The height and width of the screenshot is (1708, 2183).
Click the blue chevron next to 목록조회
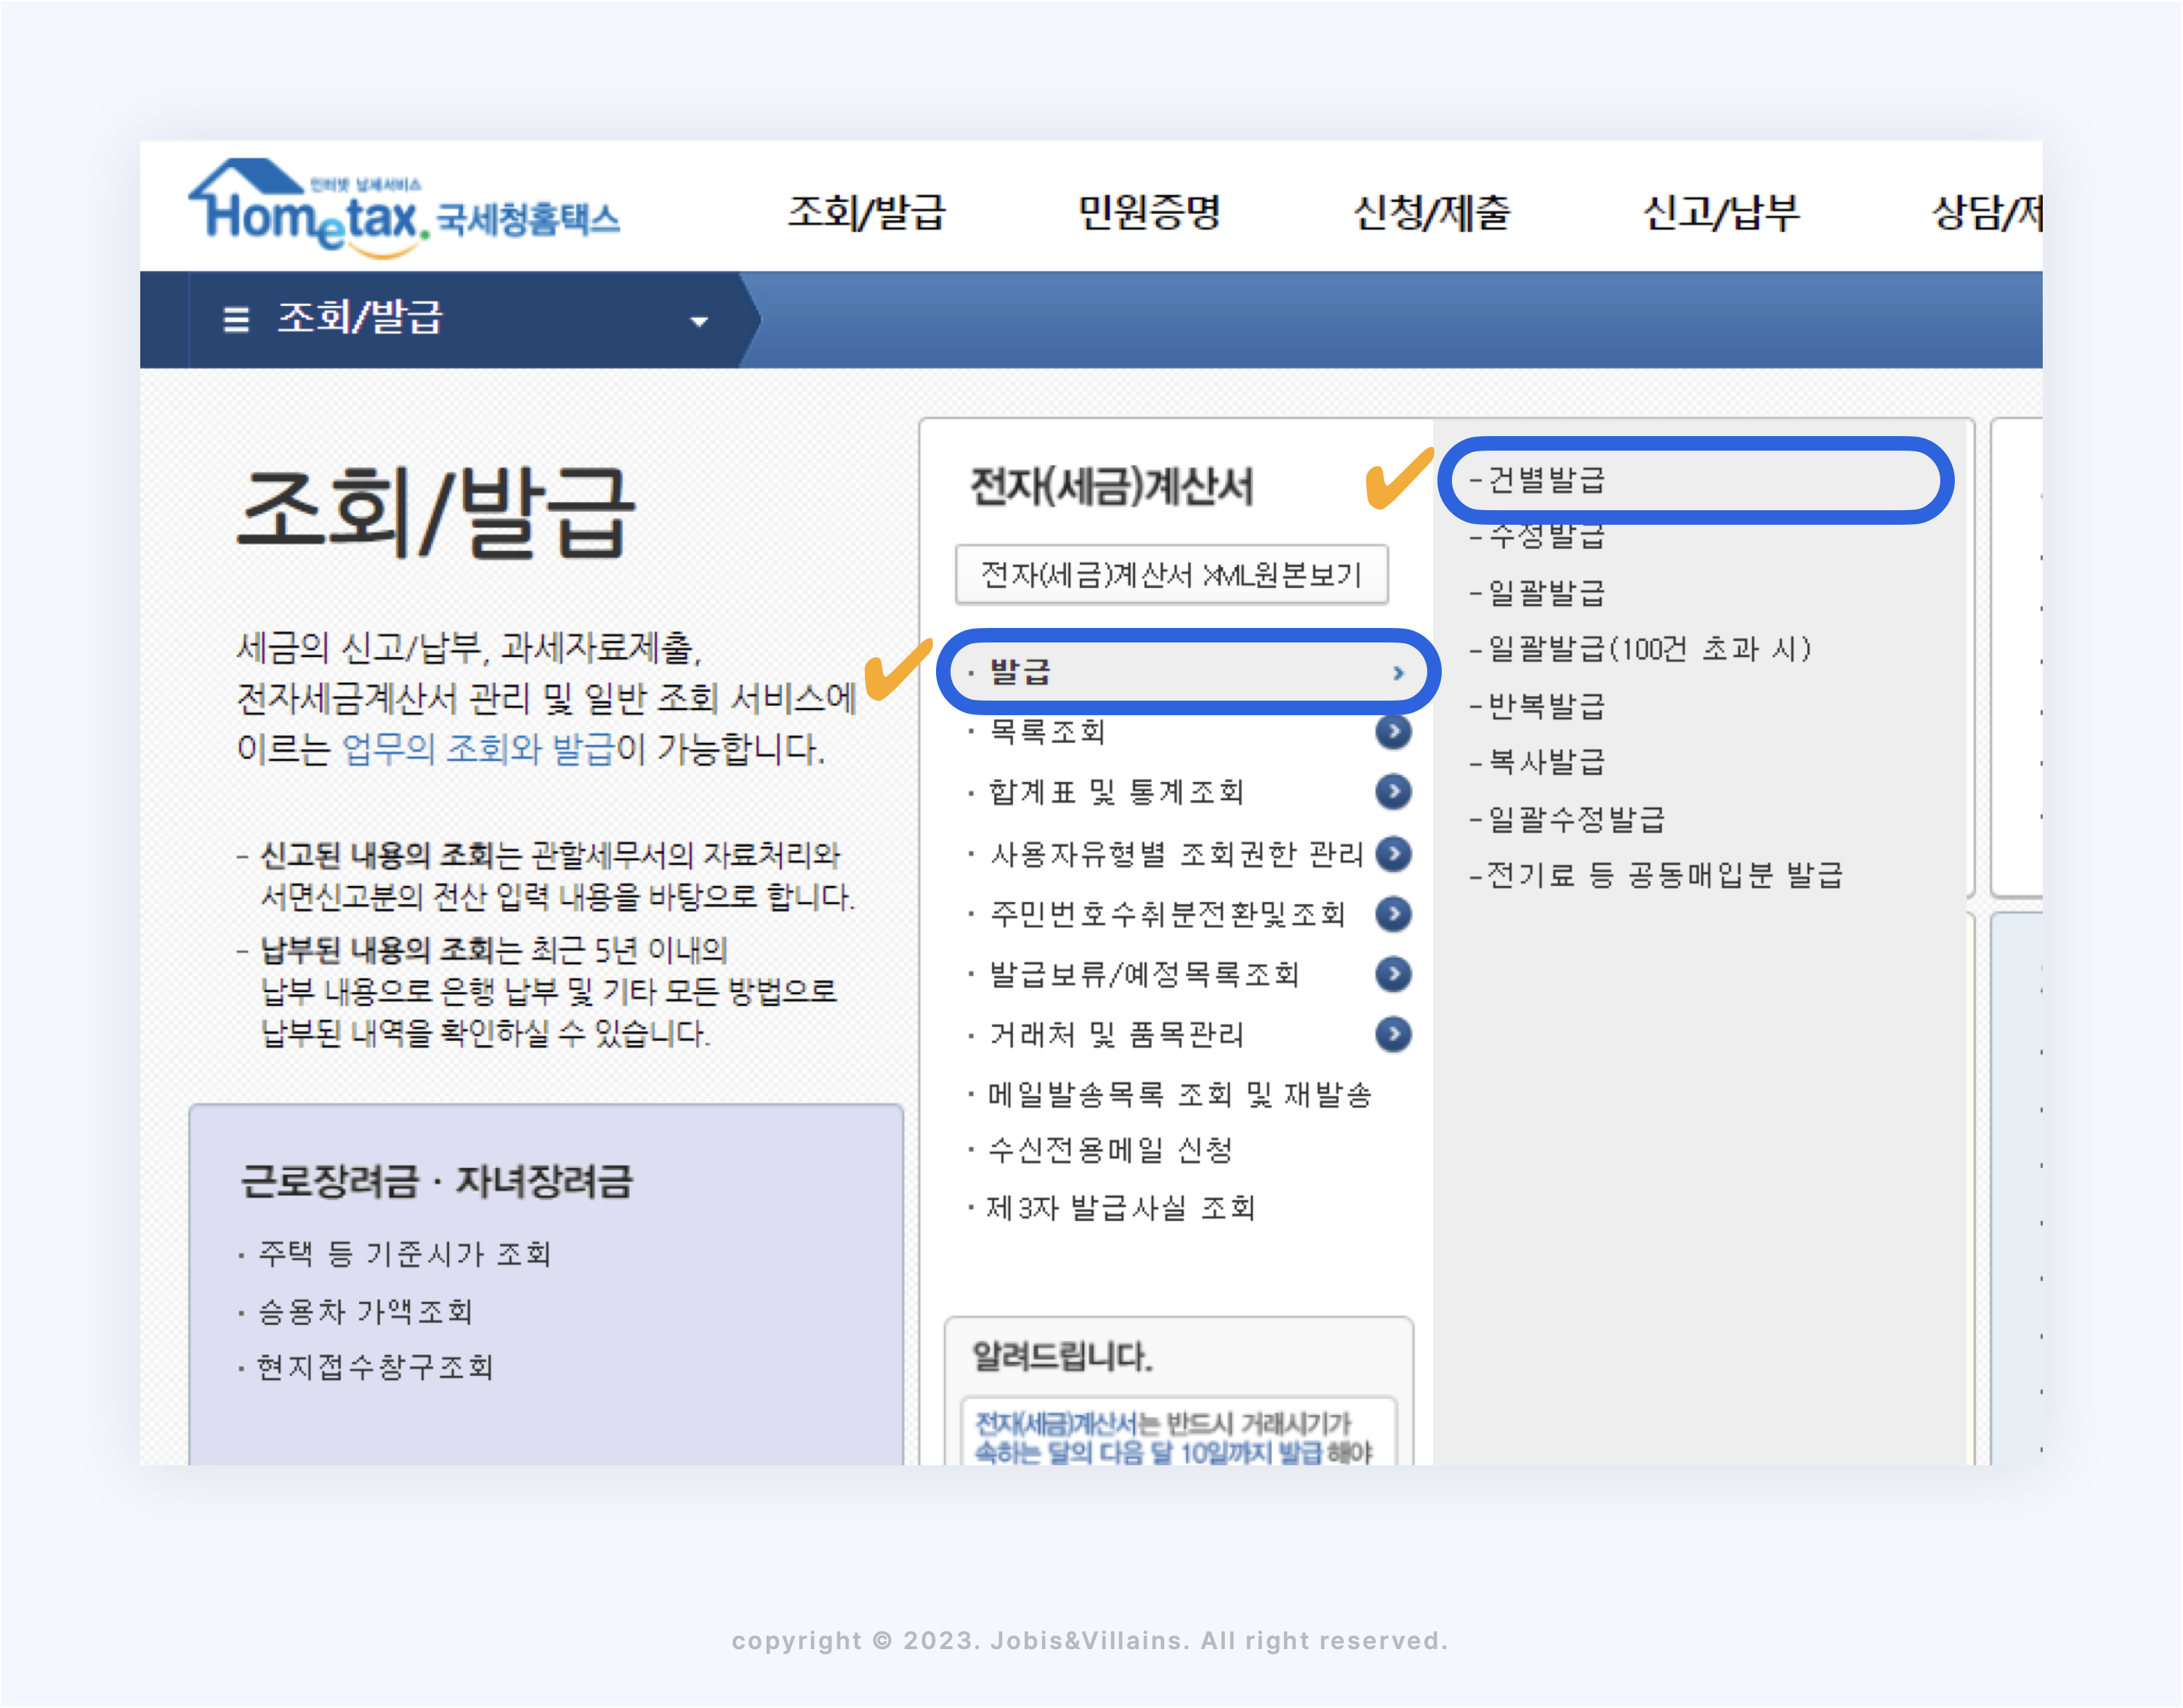1394,731
